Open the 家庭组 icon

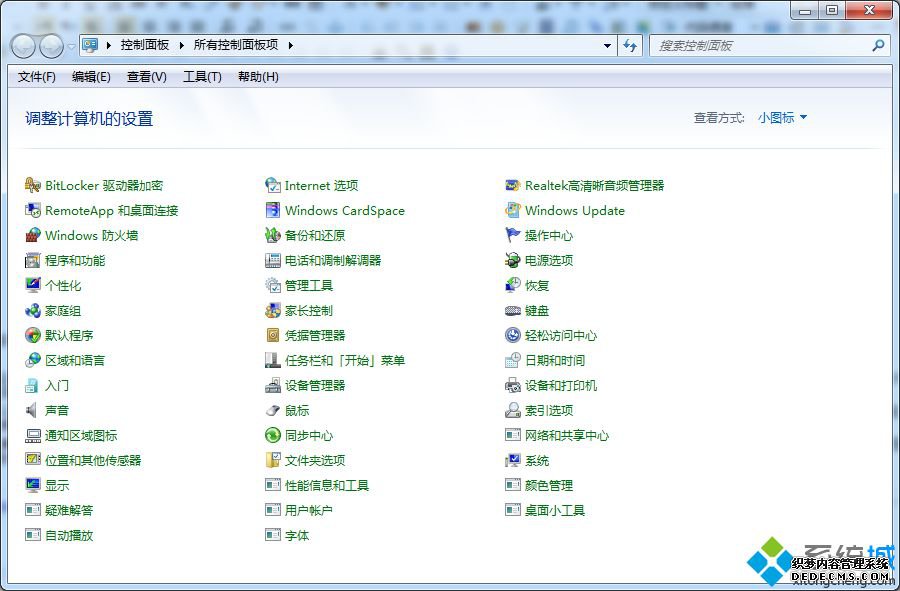(x=33, y=310)
